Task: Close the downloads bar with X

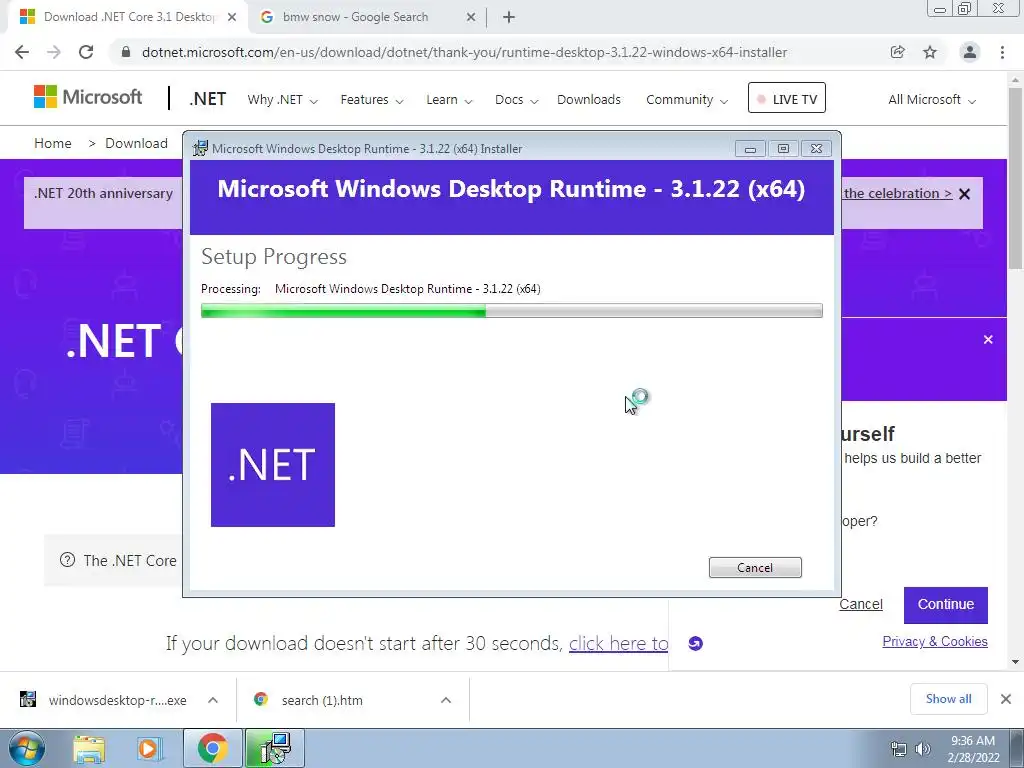Action: coord(1006,699)
